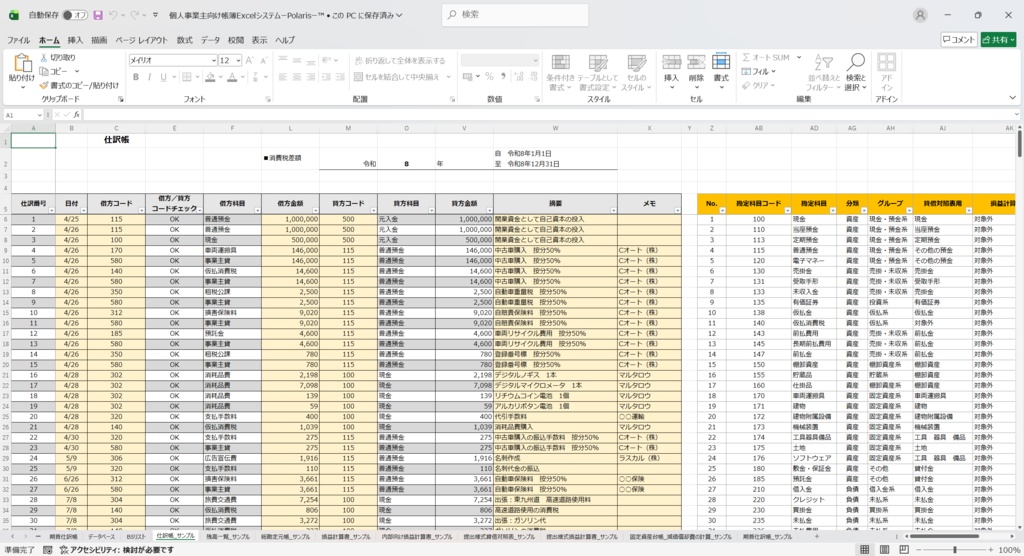Toggle the AutoSave (自動保存) switch
This screenshot has width=1024, height=556.
click(75, 15)
